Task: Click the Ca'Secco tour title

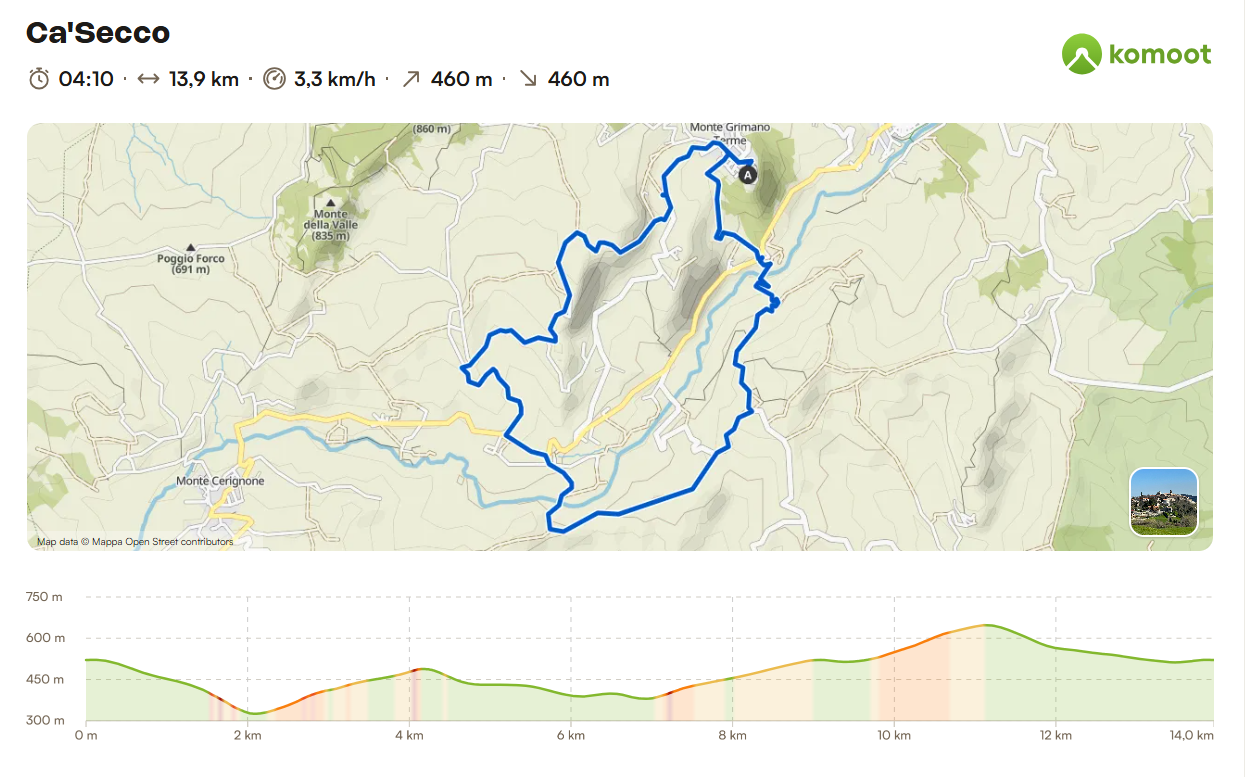Action: pos(98,33)
